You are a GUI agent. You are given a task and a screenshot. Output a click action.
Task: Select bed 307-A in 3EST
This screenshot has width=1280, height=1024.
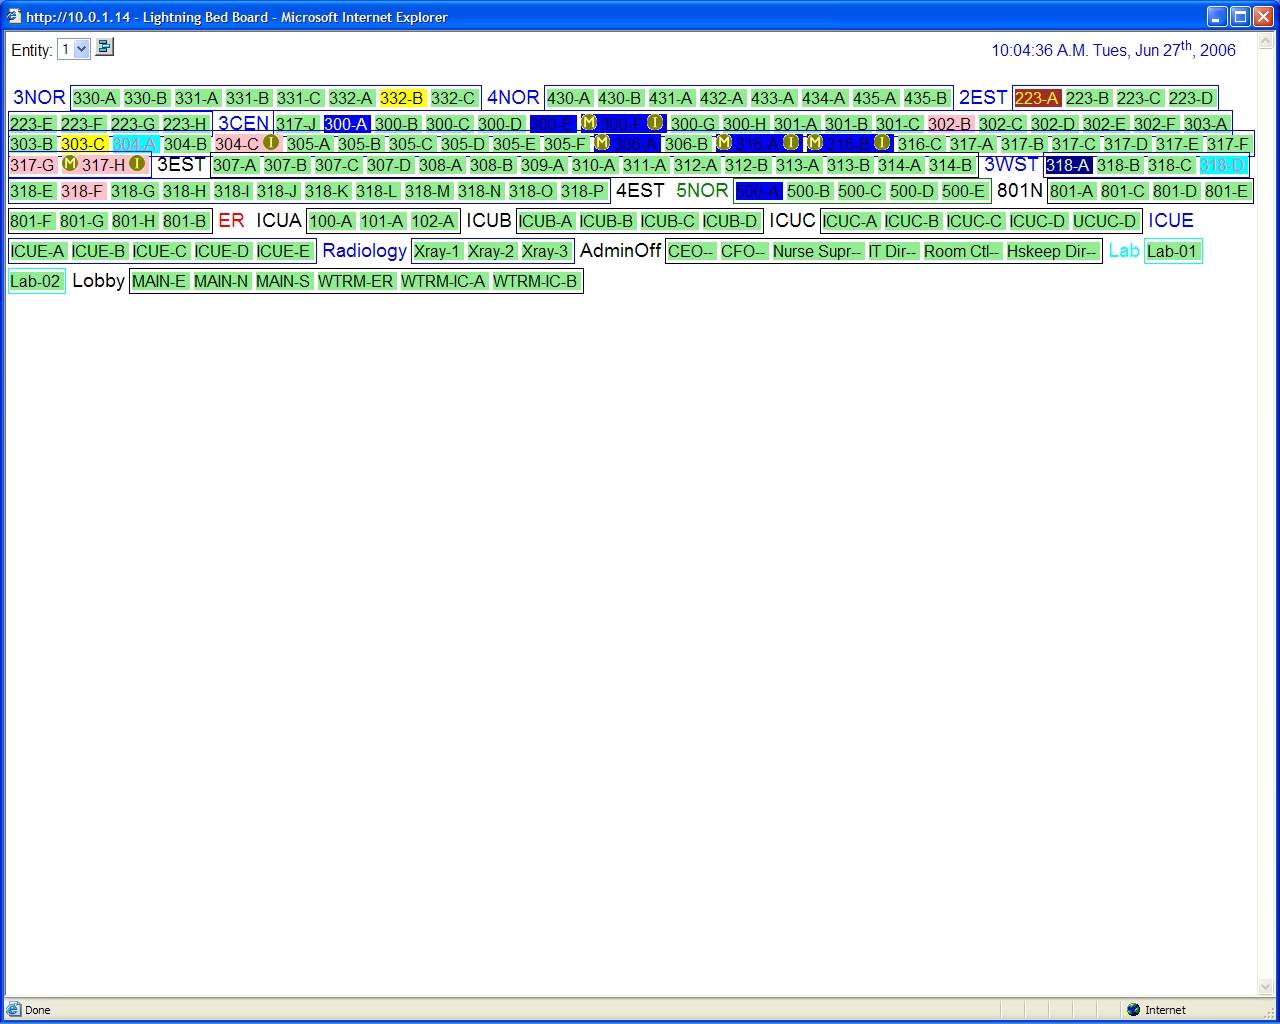tap(235, 165)
